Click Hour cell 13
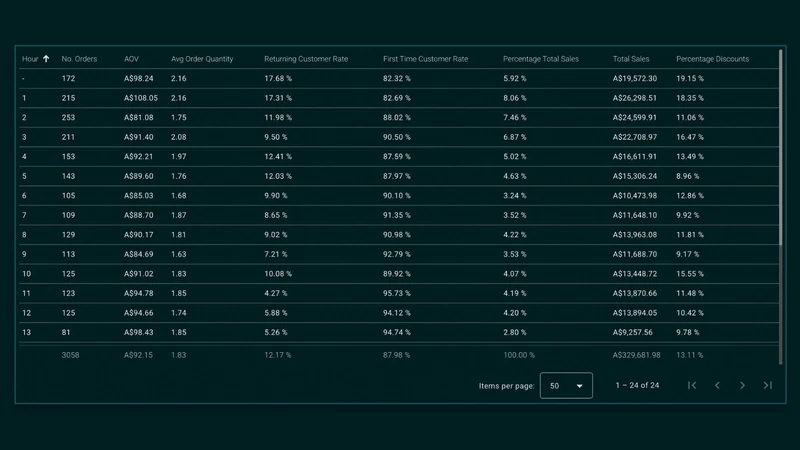The width and height of the screenshot is (800, 450). coord(27,332)
